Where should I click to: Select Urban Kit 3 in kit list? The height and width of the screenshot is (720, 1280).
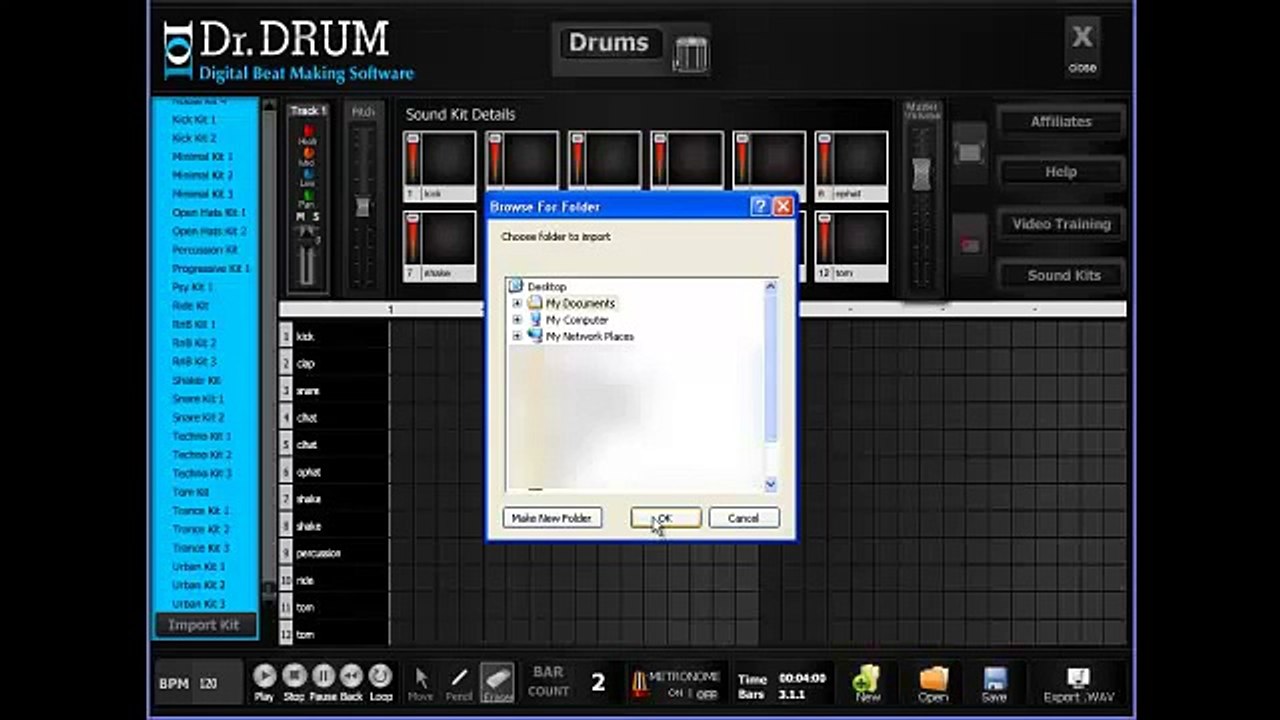199,604
